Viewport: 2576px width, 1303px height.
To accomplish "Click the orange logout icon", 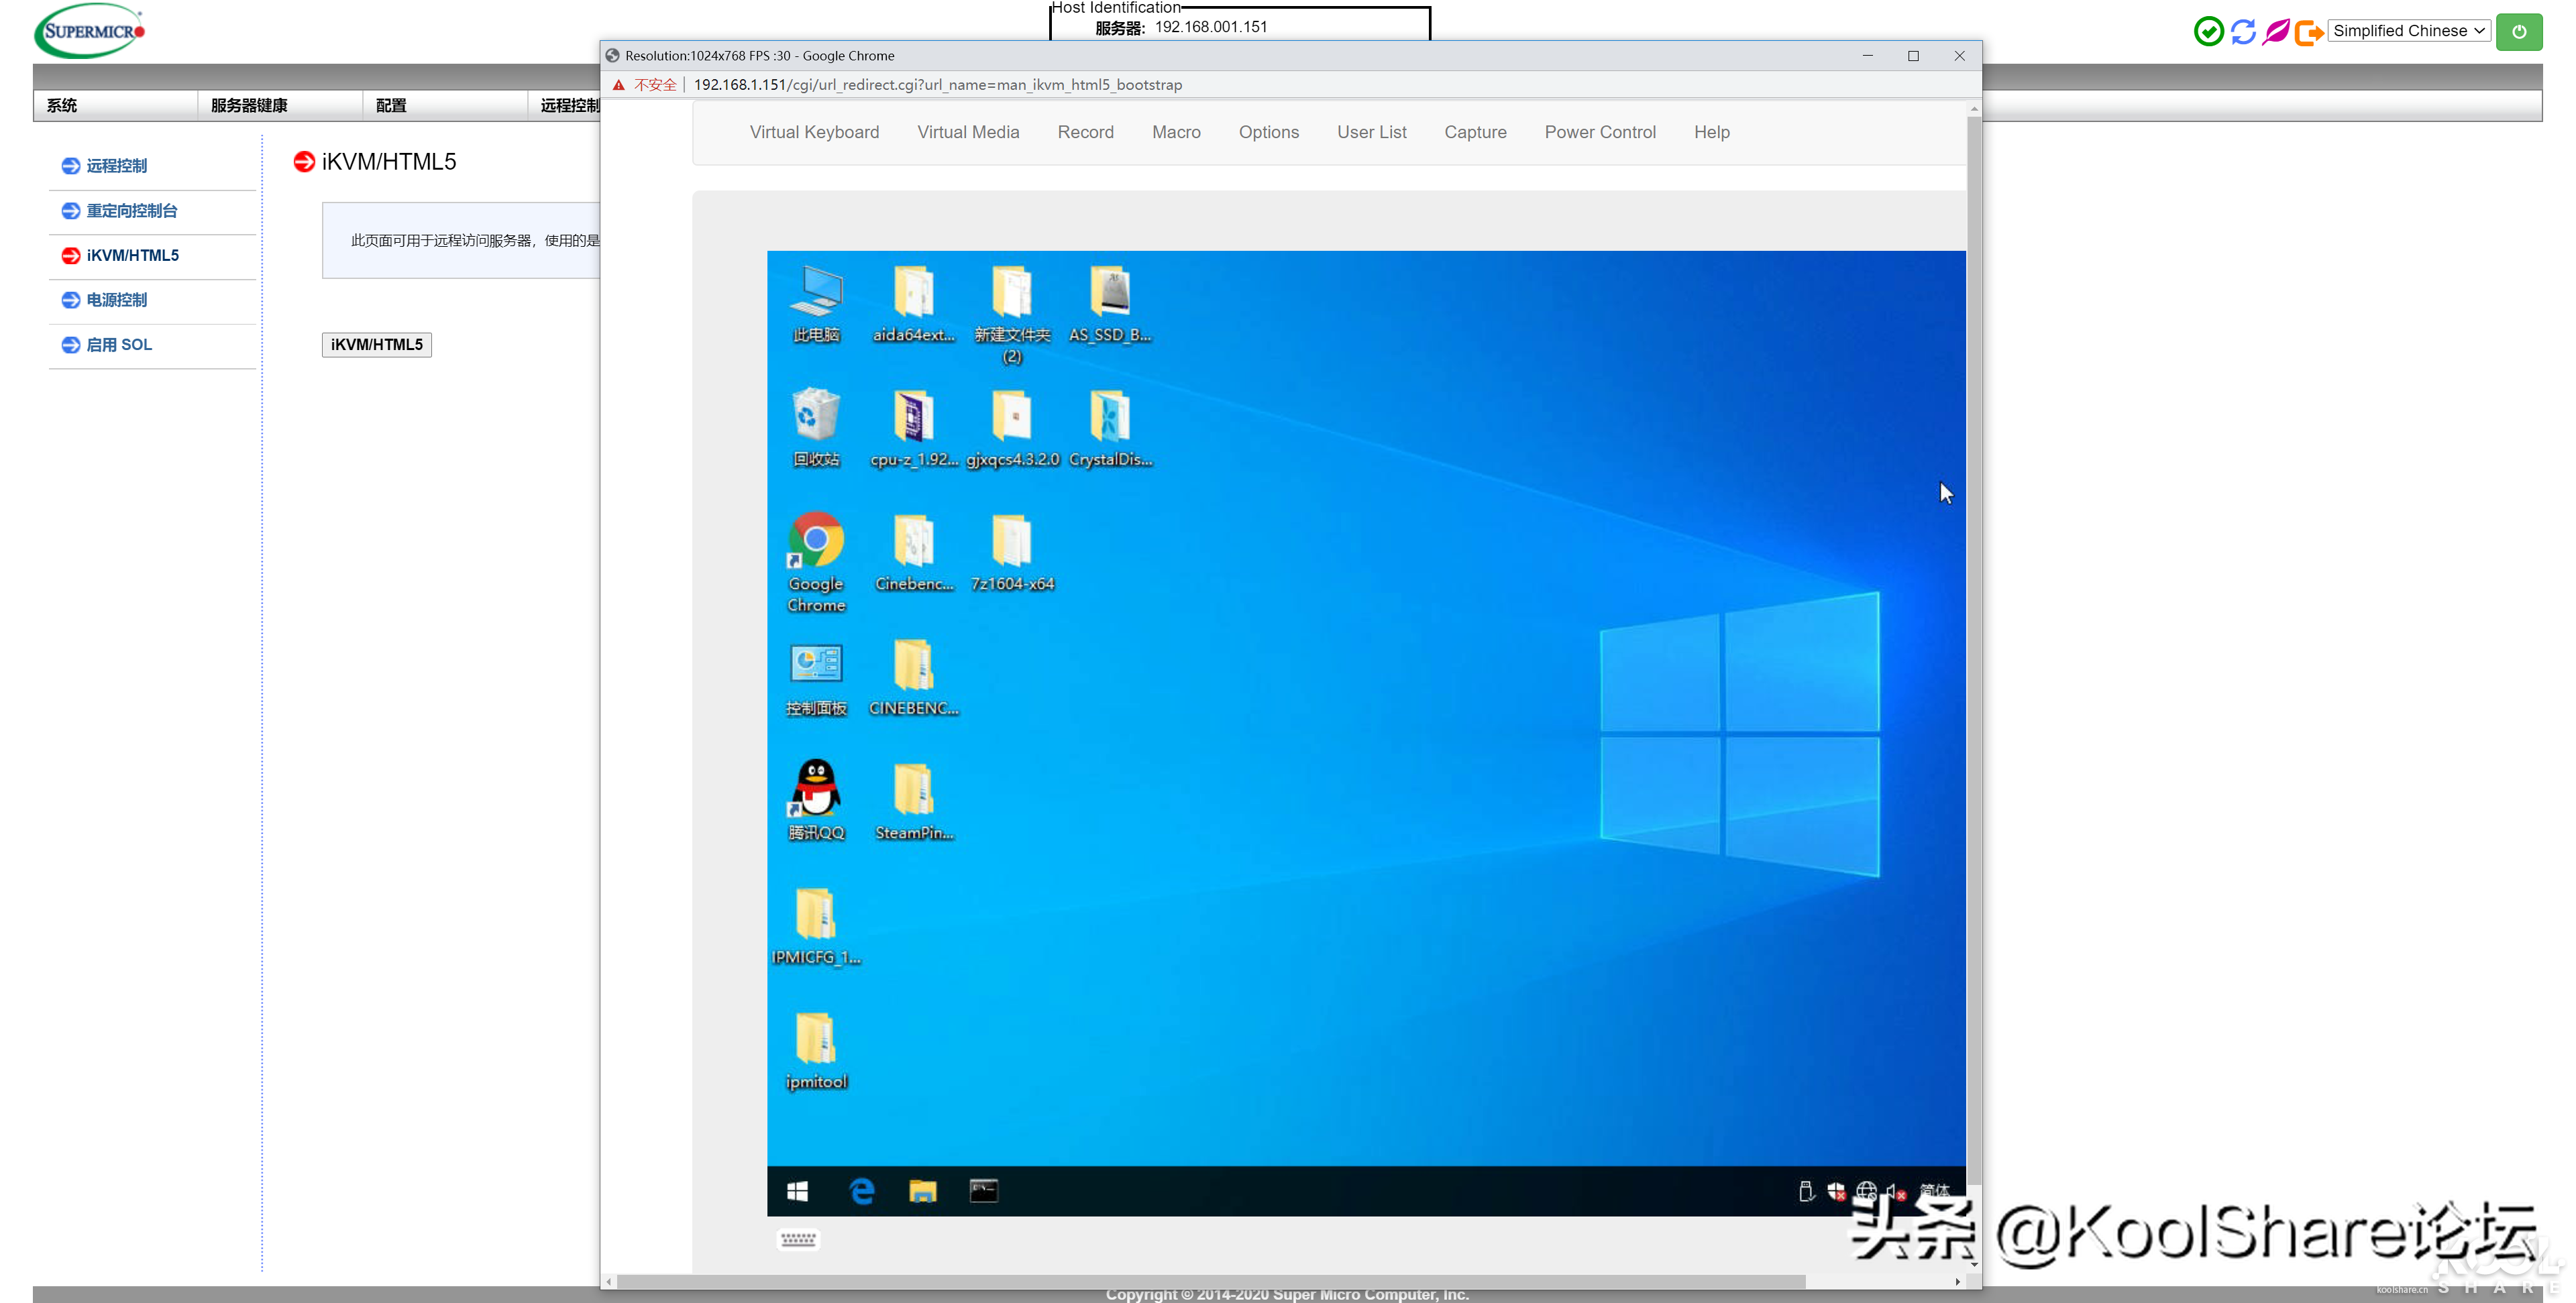I will tap(2308, 32).
